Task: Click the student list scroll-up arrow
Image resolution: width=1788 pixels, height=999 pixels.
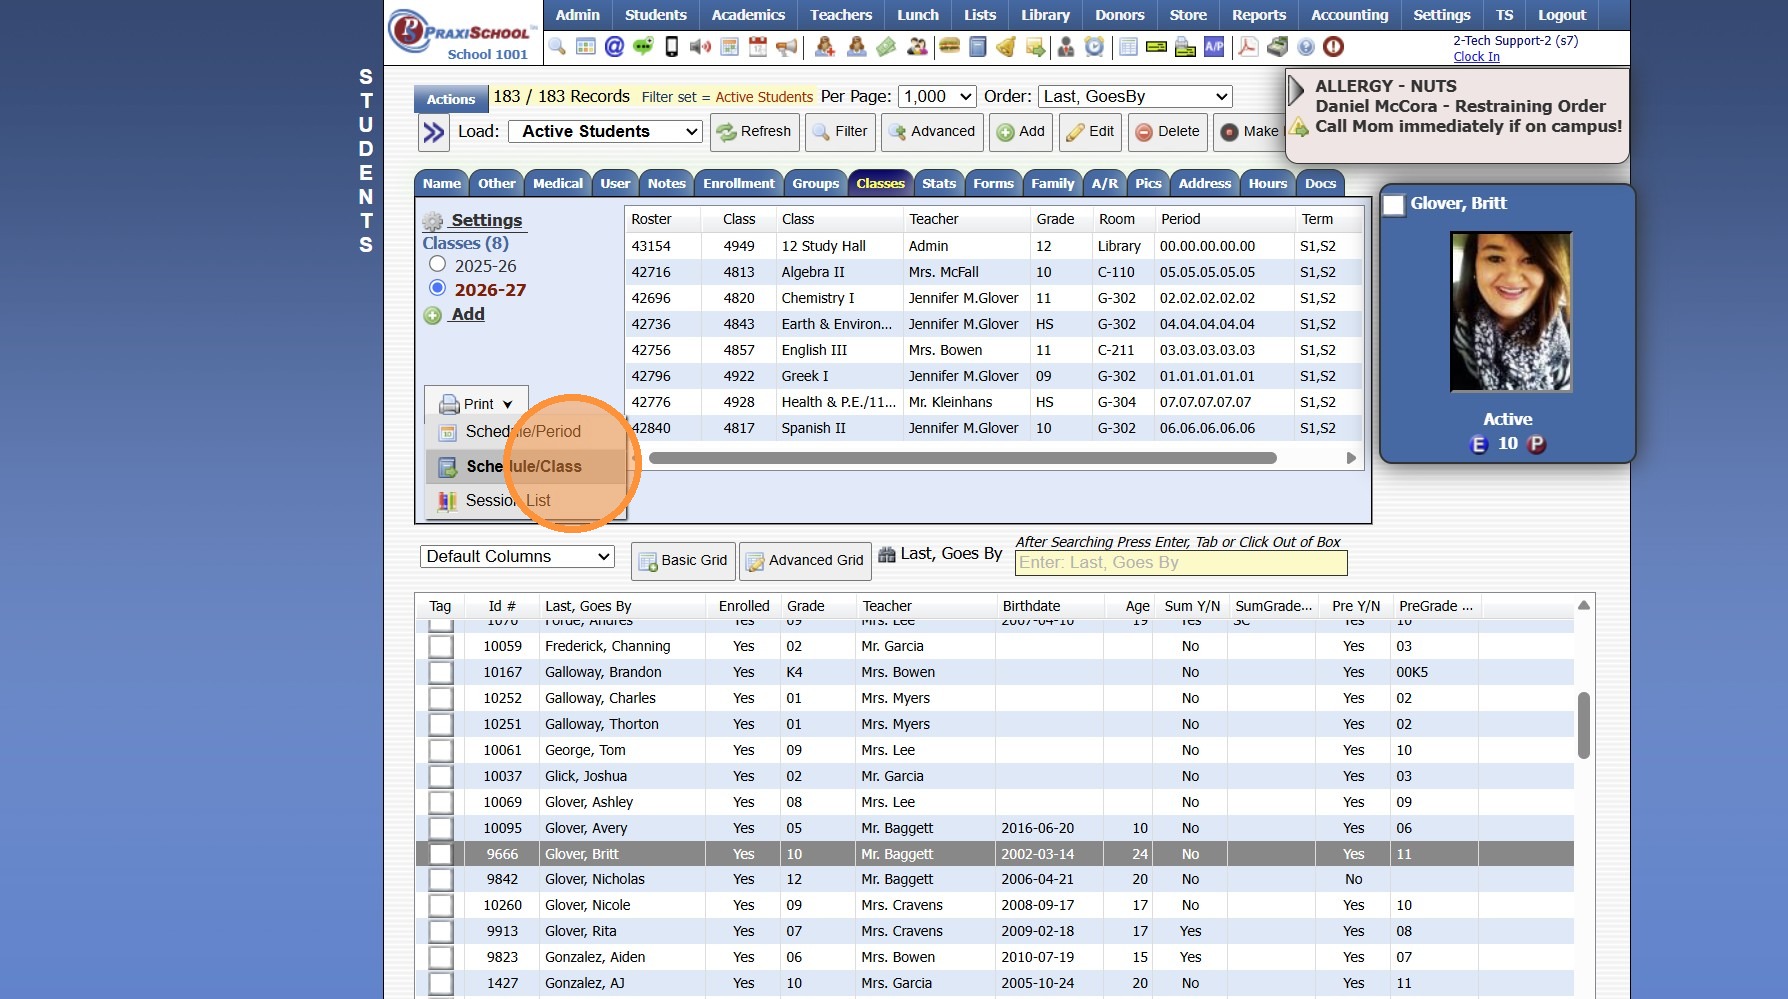Action: [x=1583, y=605]
